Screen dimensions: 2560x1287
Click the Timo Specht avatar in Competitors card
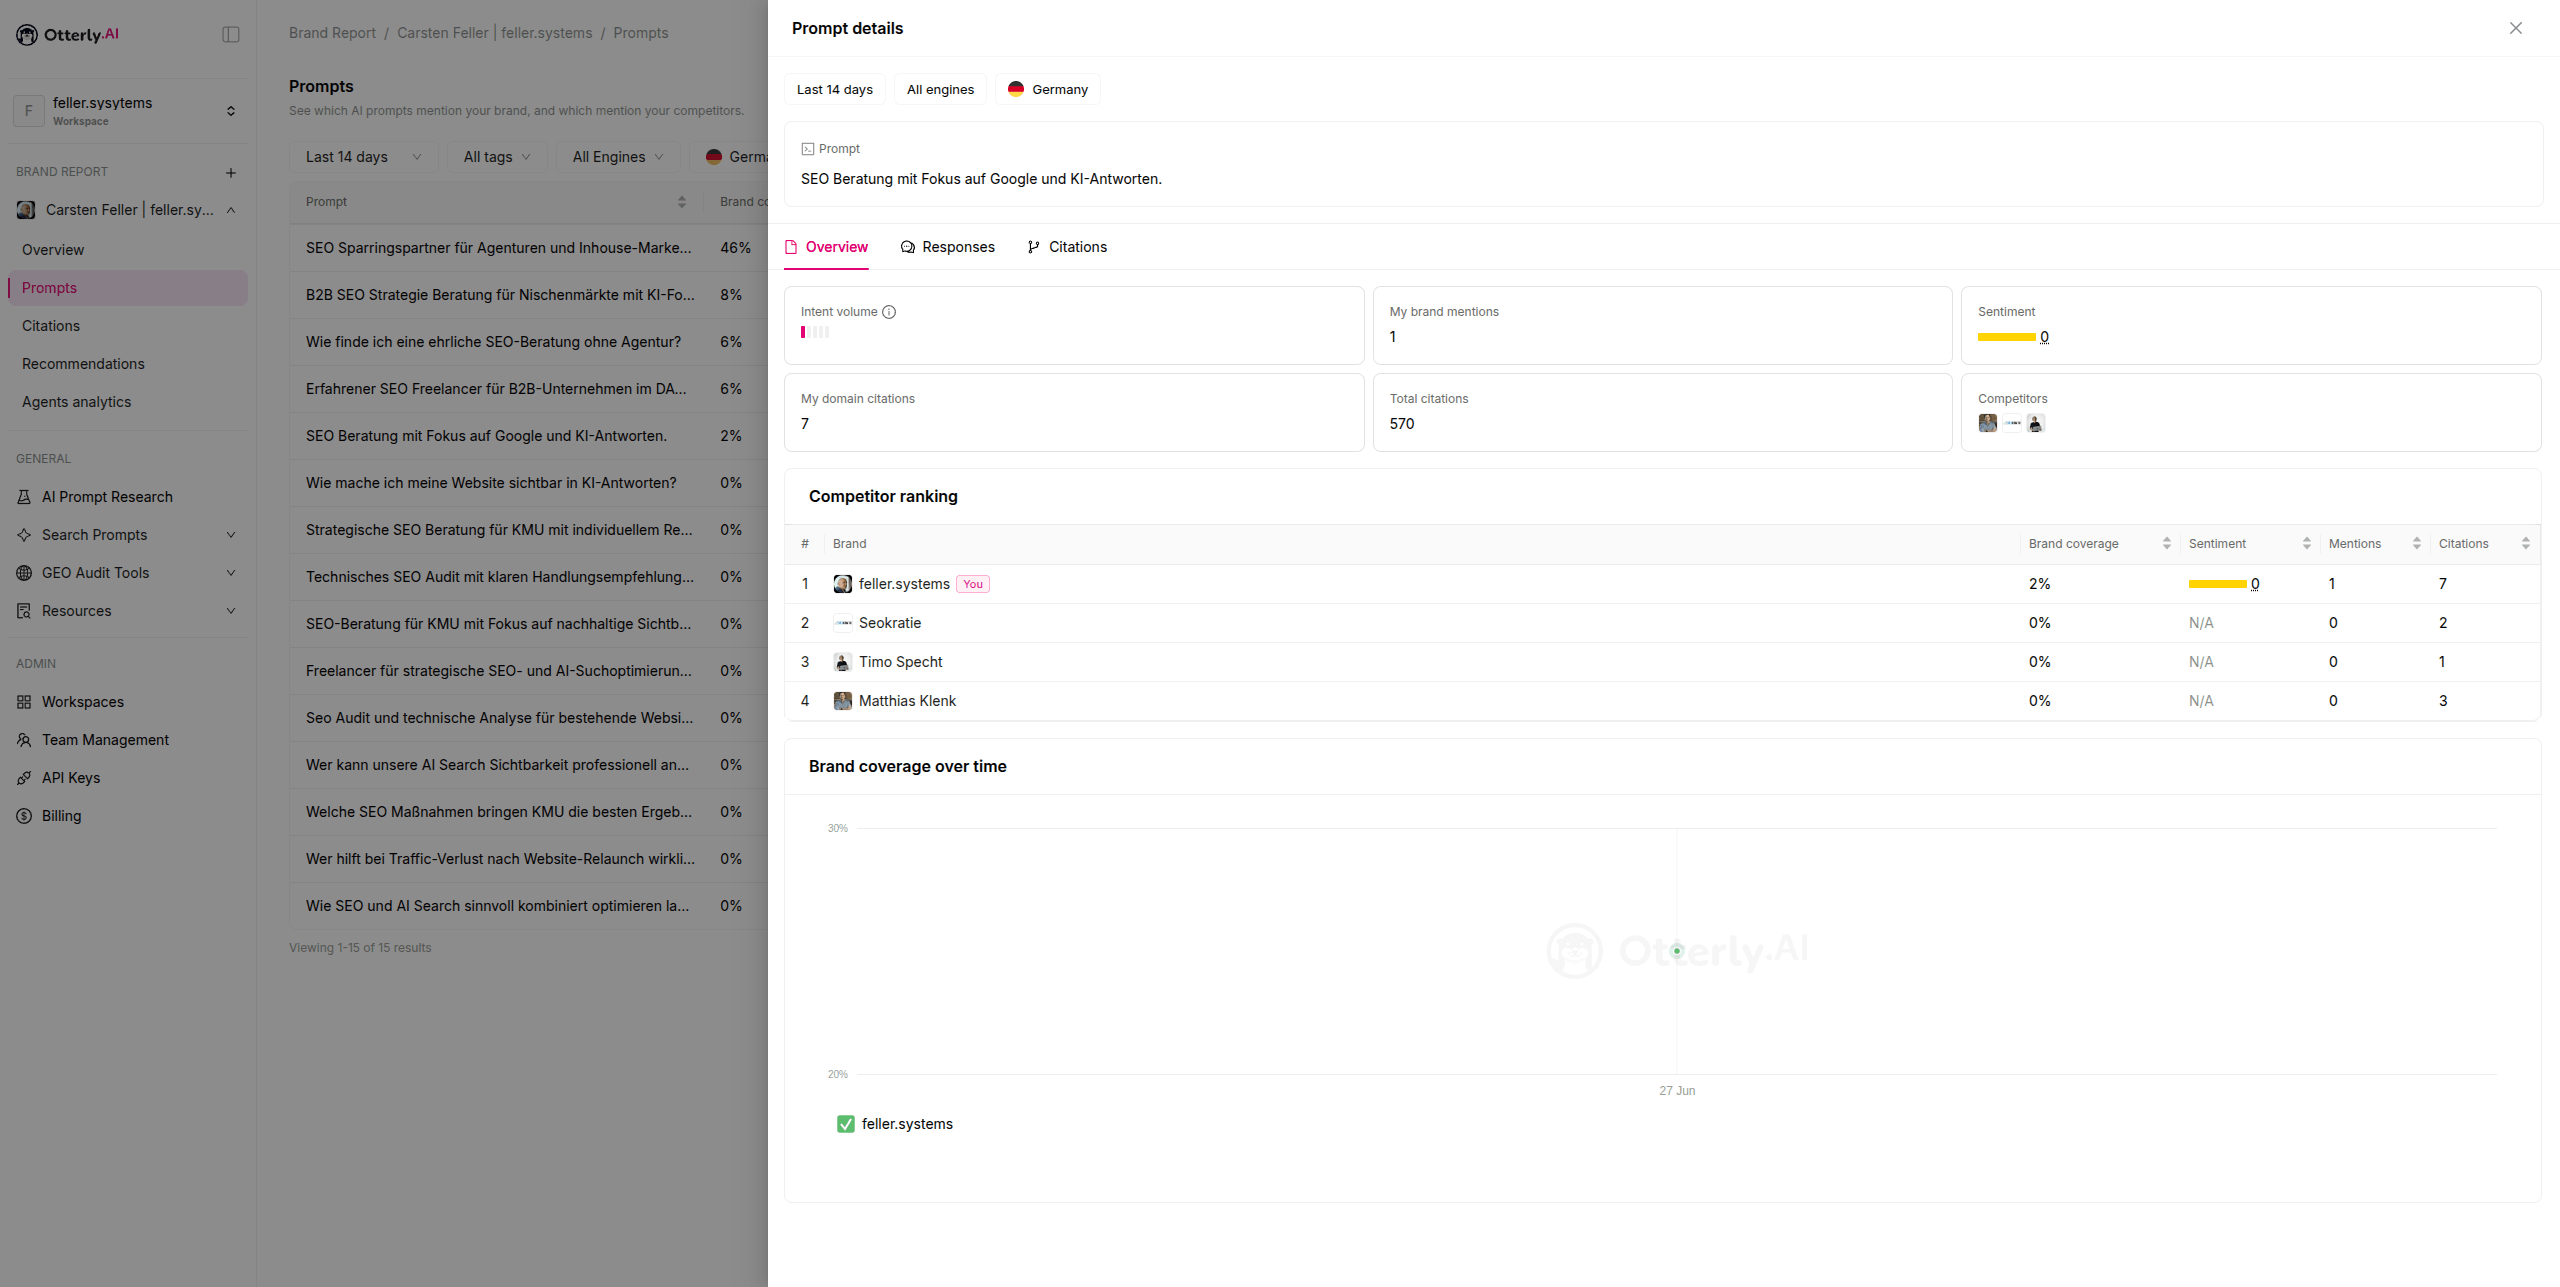pos(2035,423)
